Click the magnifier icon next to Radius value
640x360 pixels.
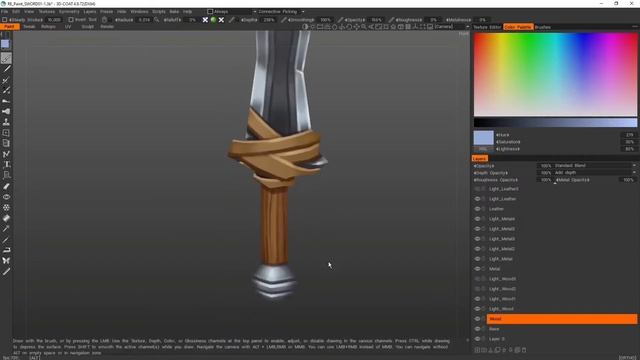[x=156, y=20]
